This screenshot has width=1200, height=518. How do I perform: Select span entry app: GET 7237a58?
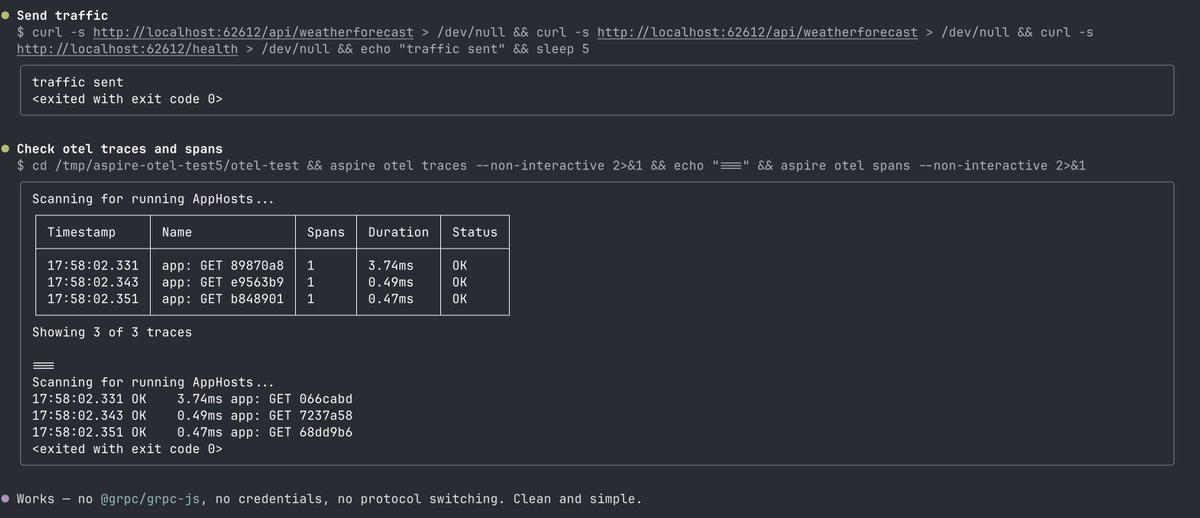click(290, 415)
